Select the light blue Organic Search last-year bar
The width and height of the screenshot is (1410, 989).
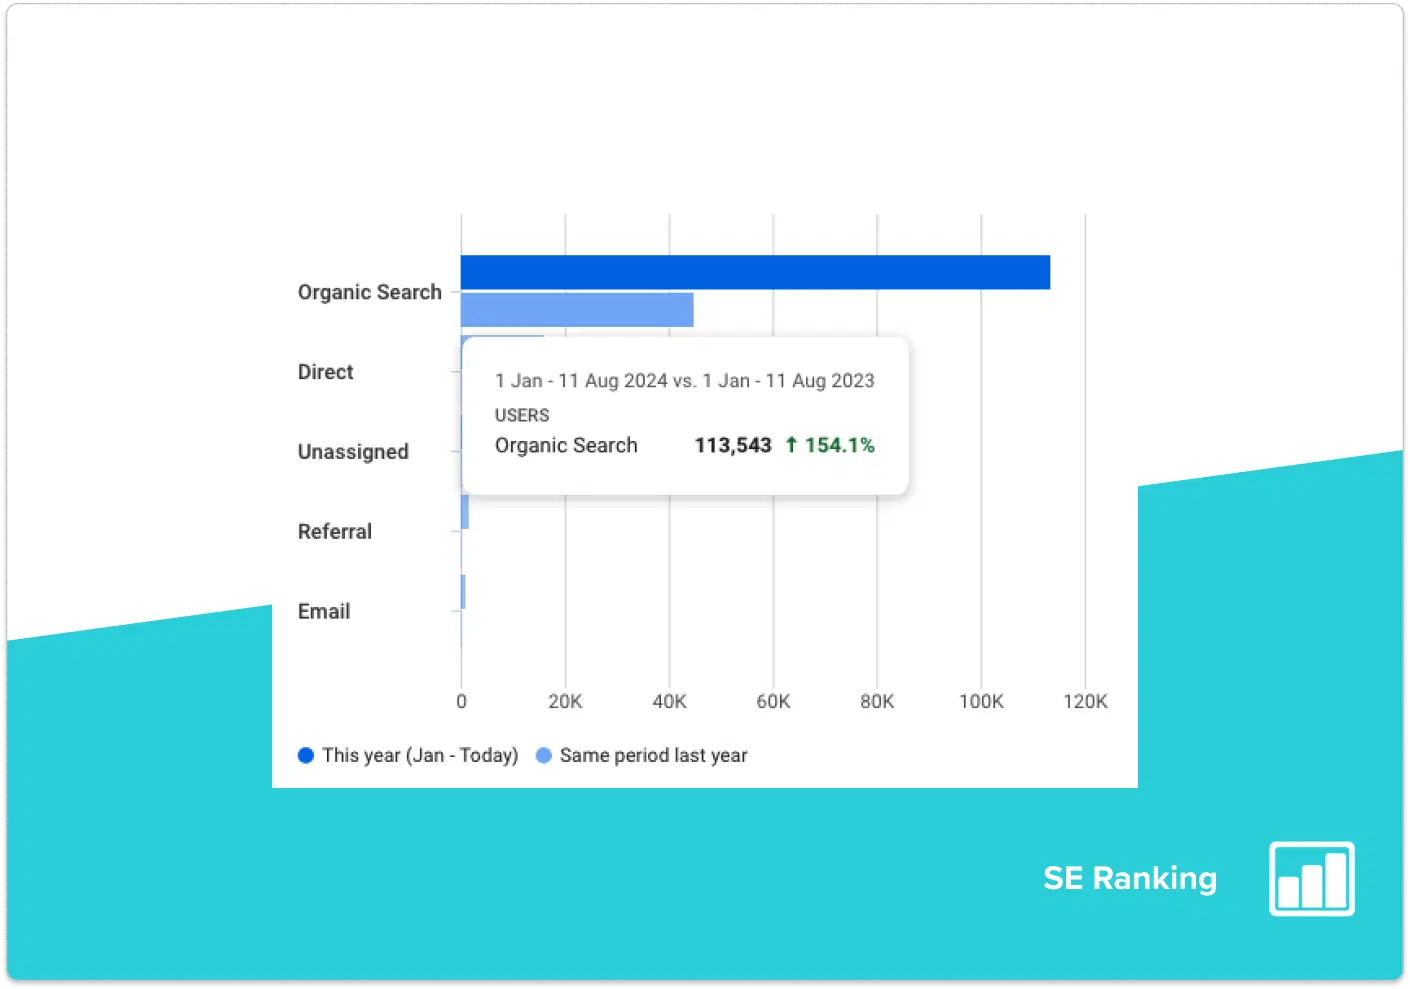pyautogui.click(x=577, y=310)
